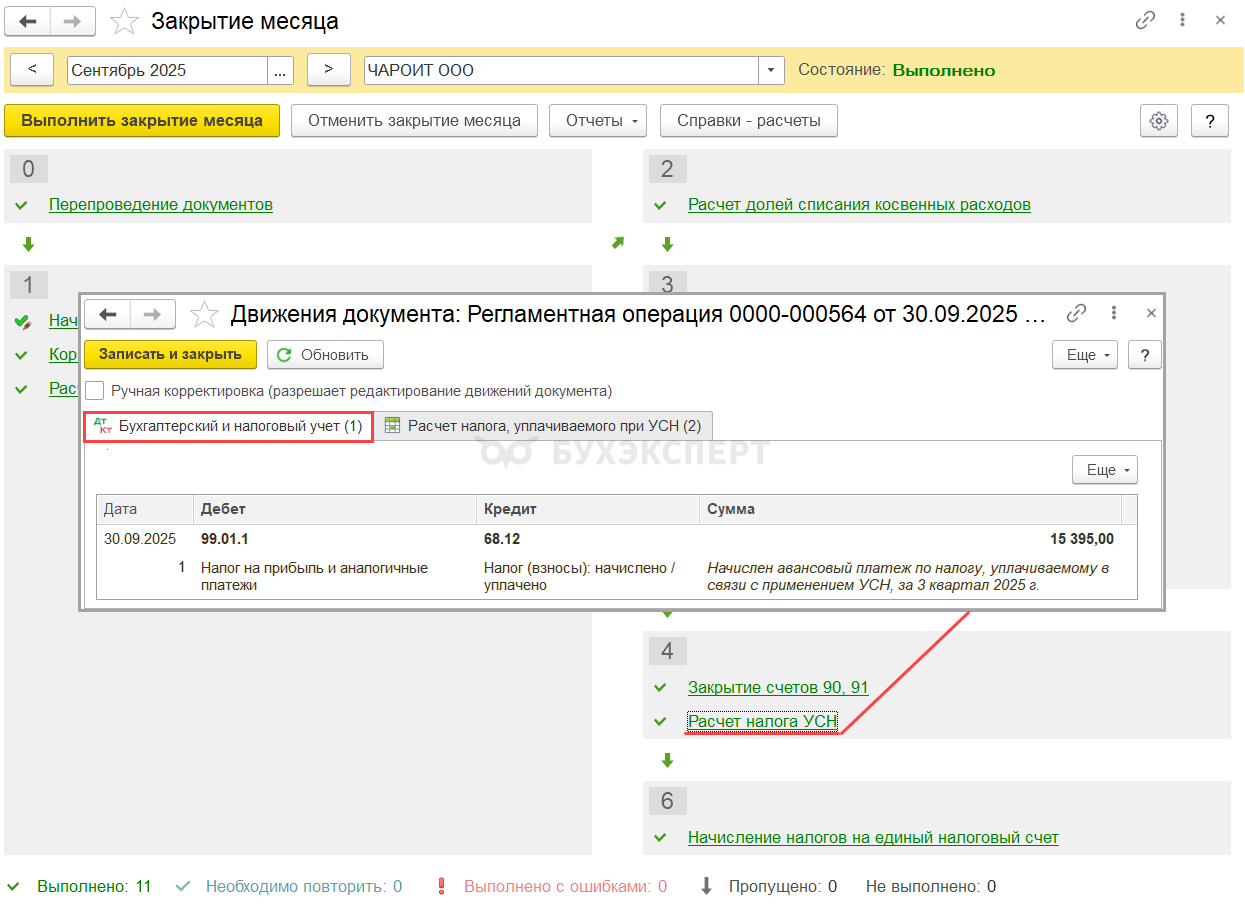Open Закрытие счетов 90, 91 link

[778, 688]
